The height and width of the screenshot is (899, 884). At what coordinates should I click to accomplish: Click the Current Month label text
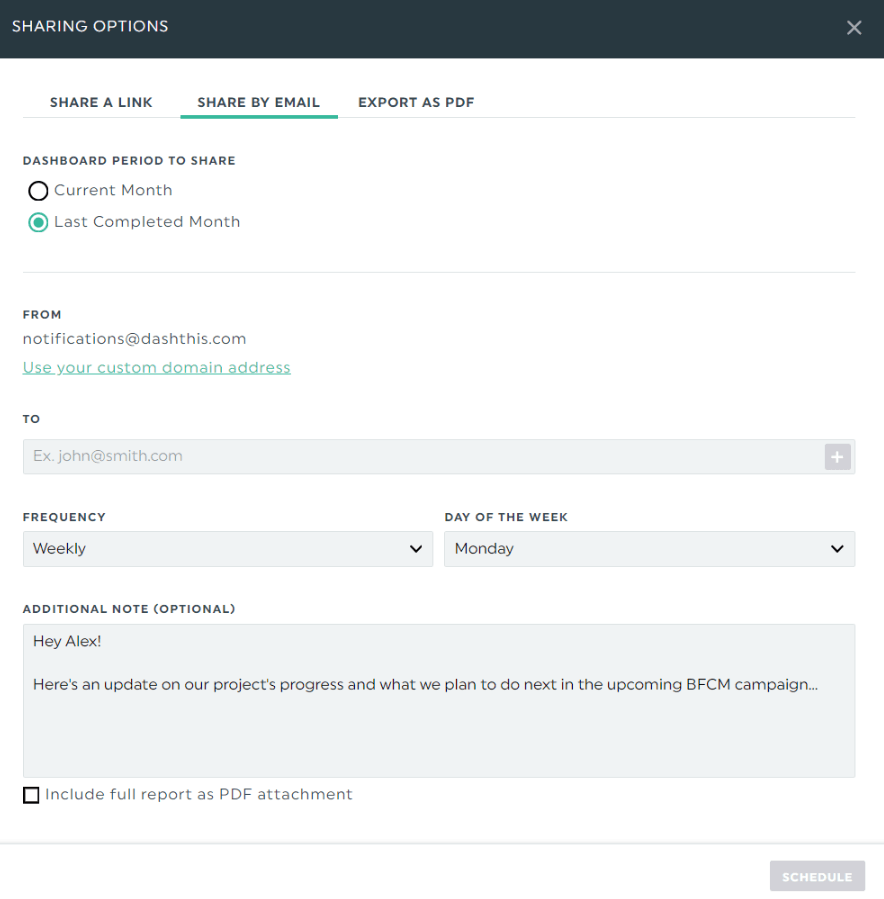[x=113, y=190]
